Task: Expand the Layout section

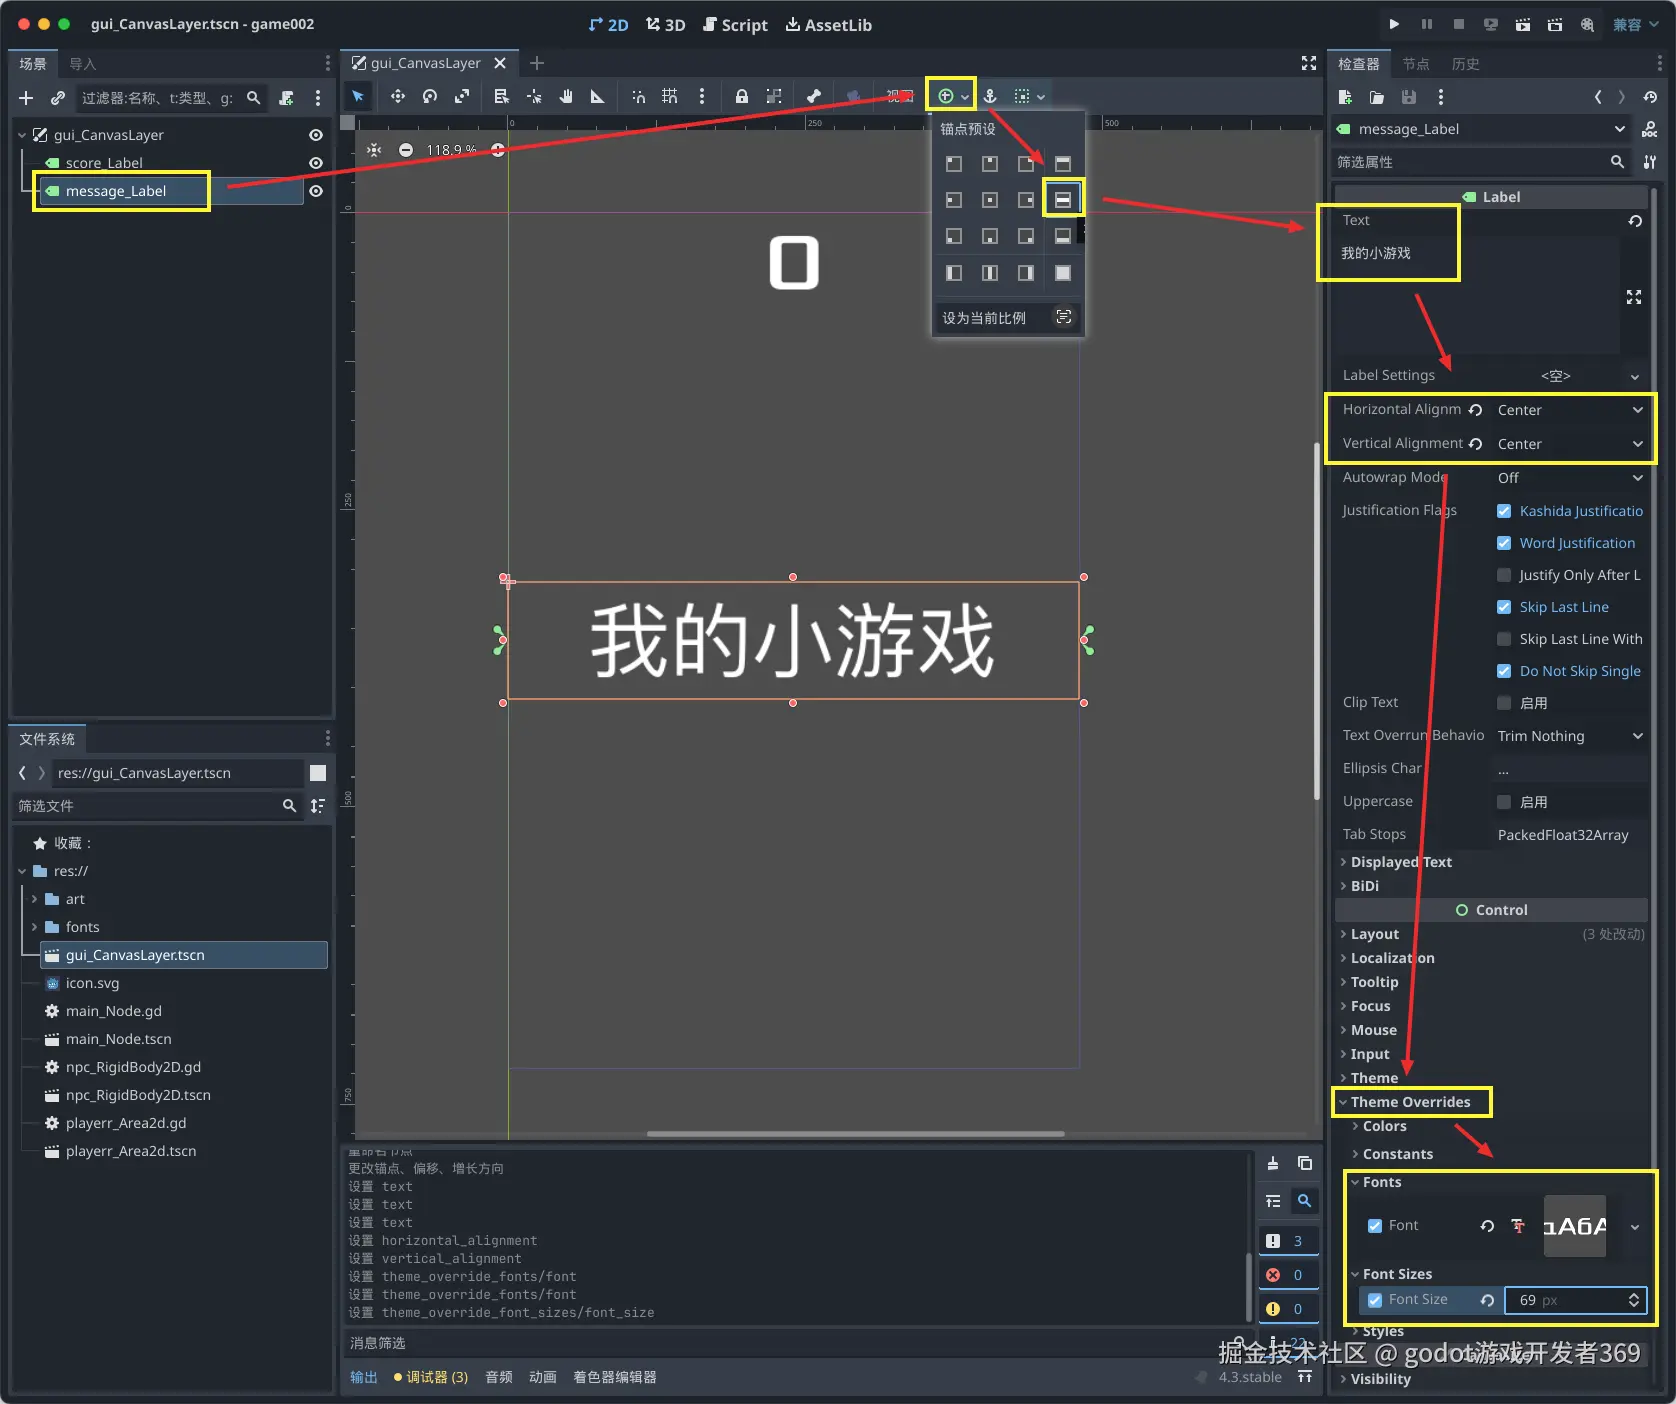Action: [1374, 934]
